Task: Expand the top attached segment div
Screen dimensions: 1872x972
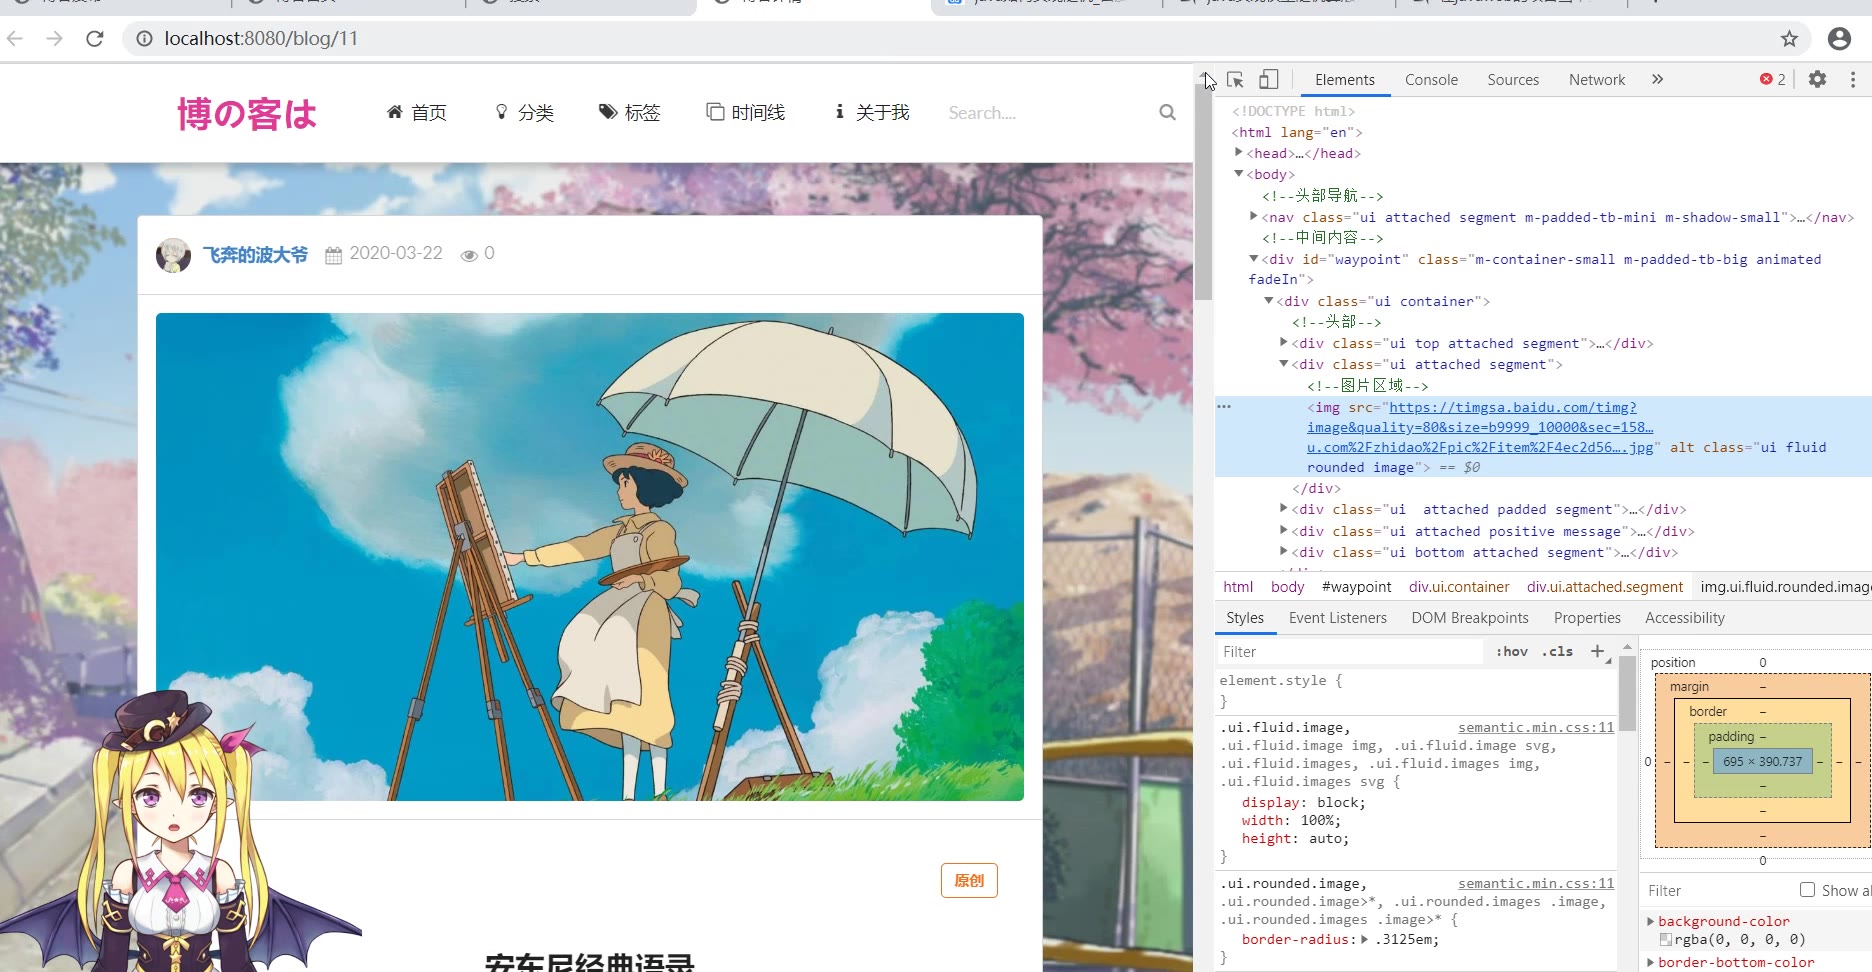Action: click(x=1284, y=343)
